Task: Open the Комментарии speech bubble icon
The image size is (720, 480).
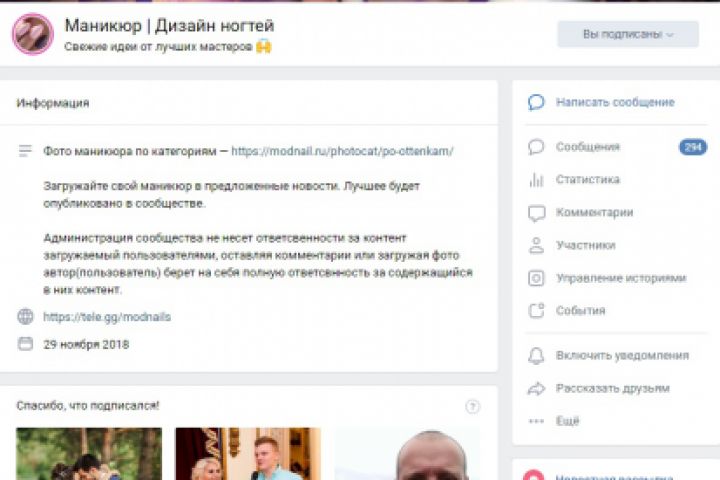Action: [536, 213]
